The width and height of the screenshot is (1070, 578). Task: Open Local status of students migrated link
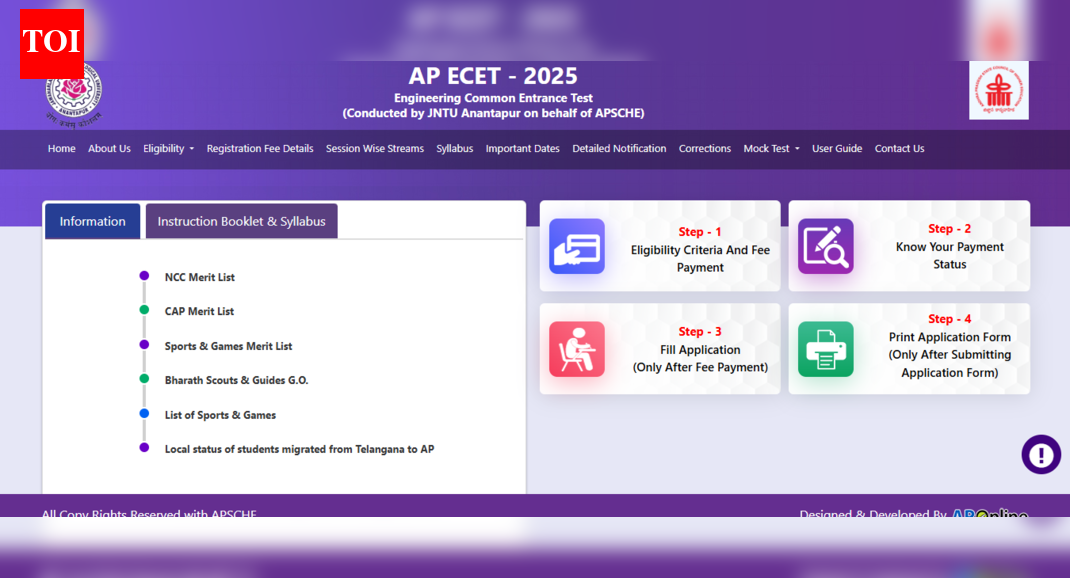click(x=299, y=449)
